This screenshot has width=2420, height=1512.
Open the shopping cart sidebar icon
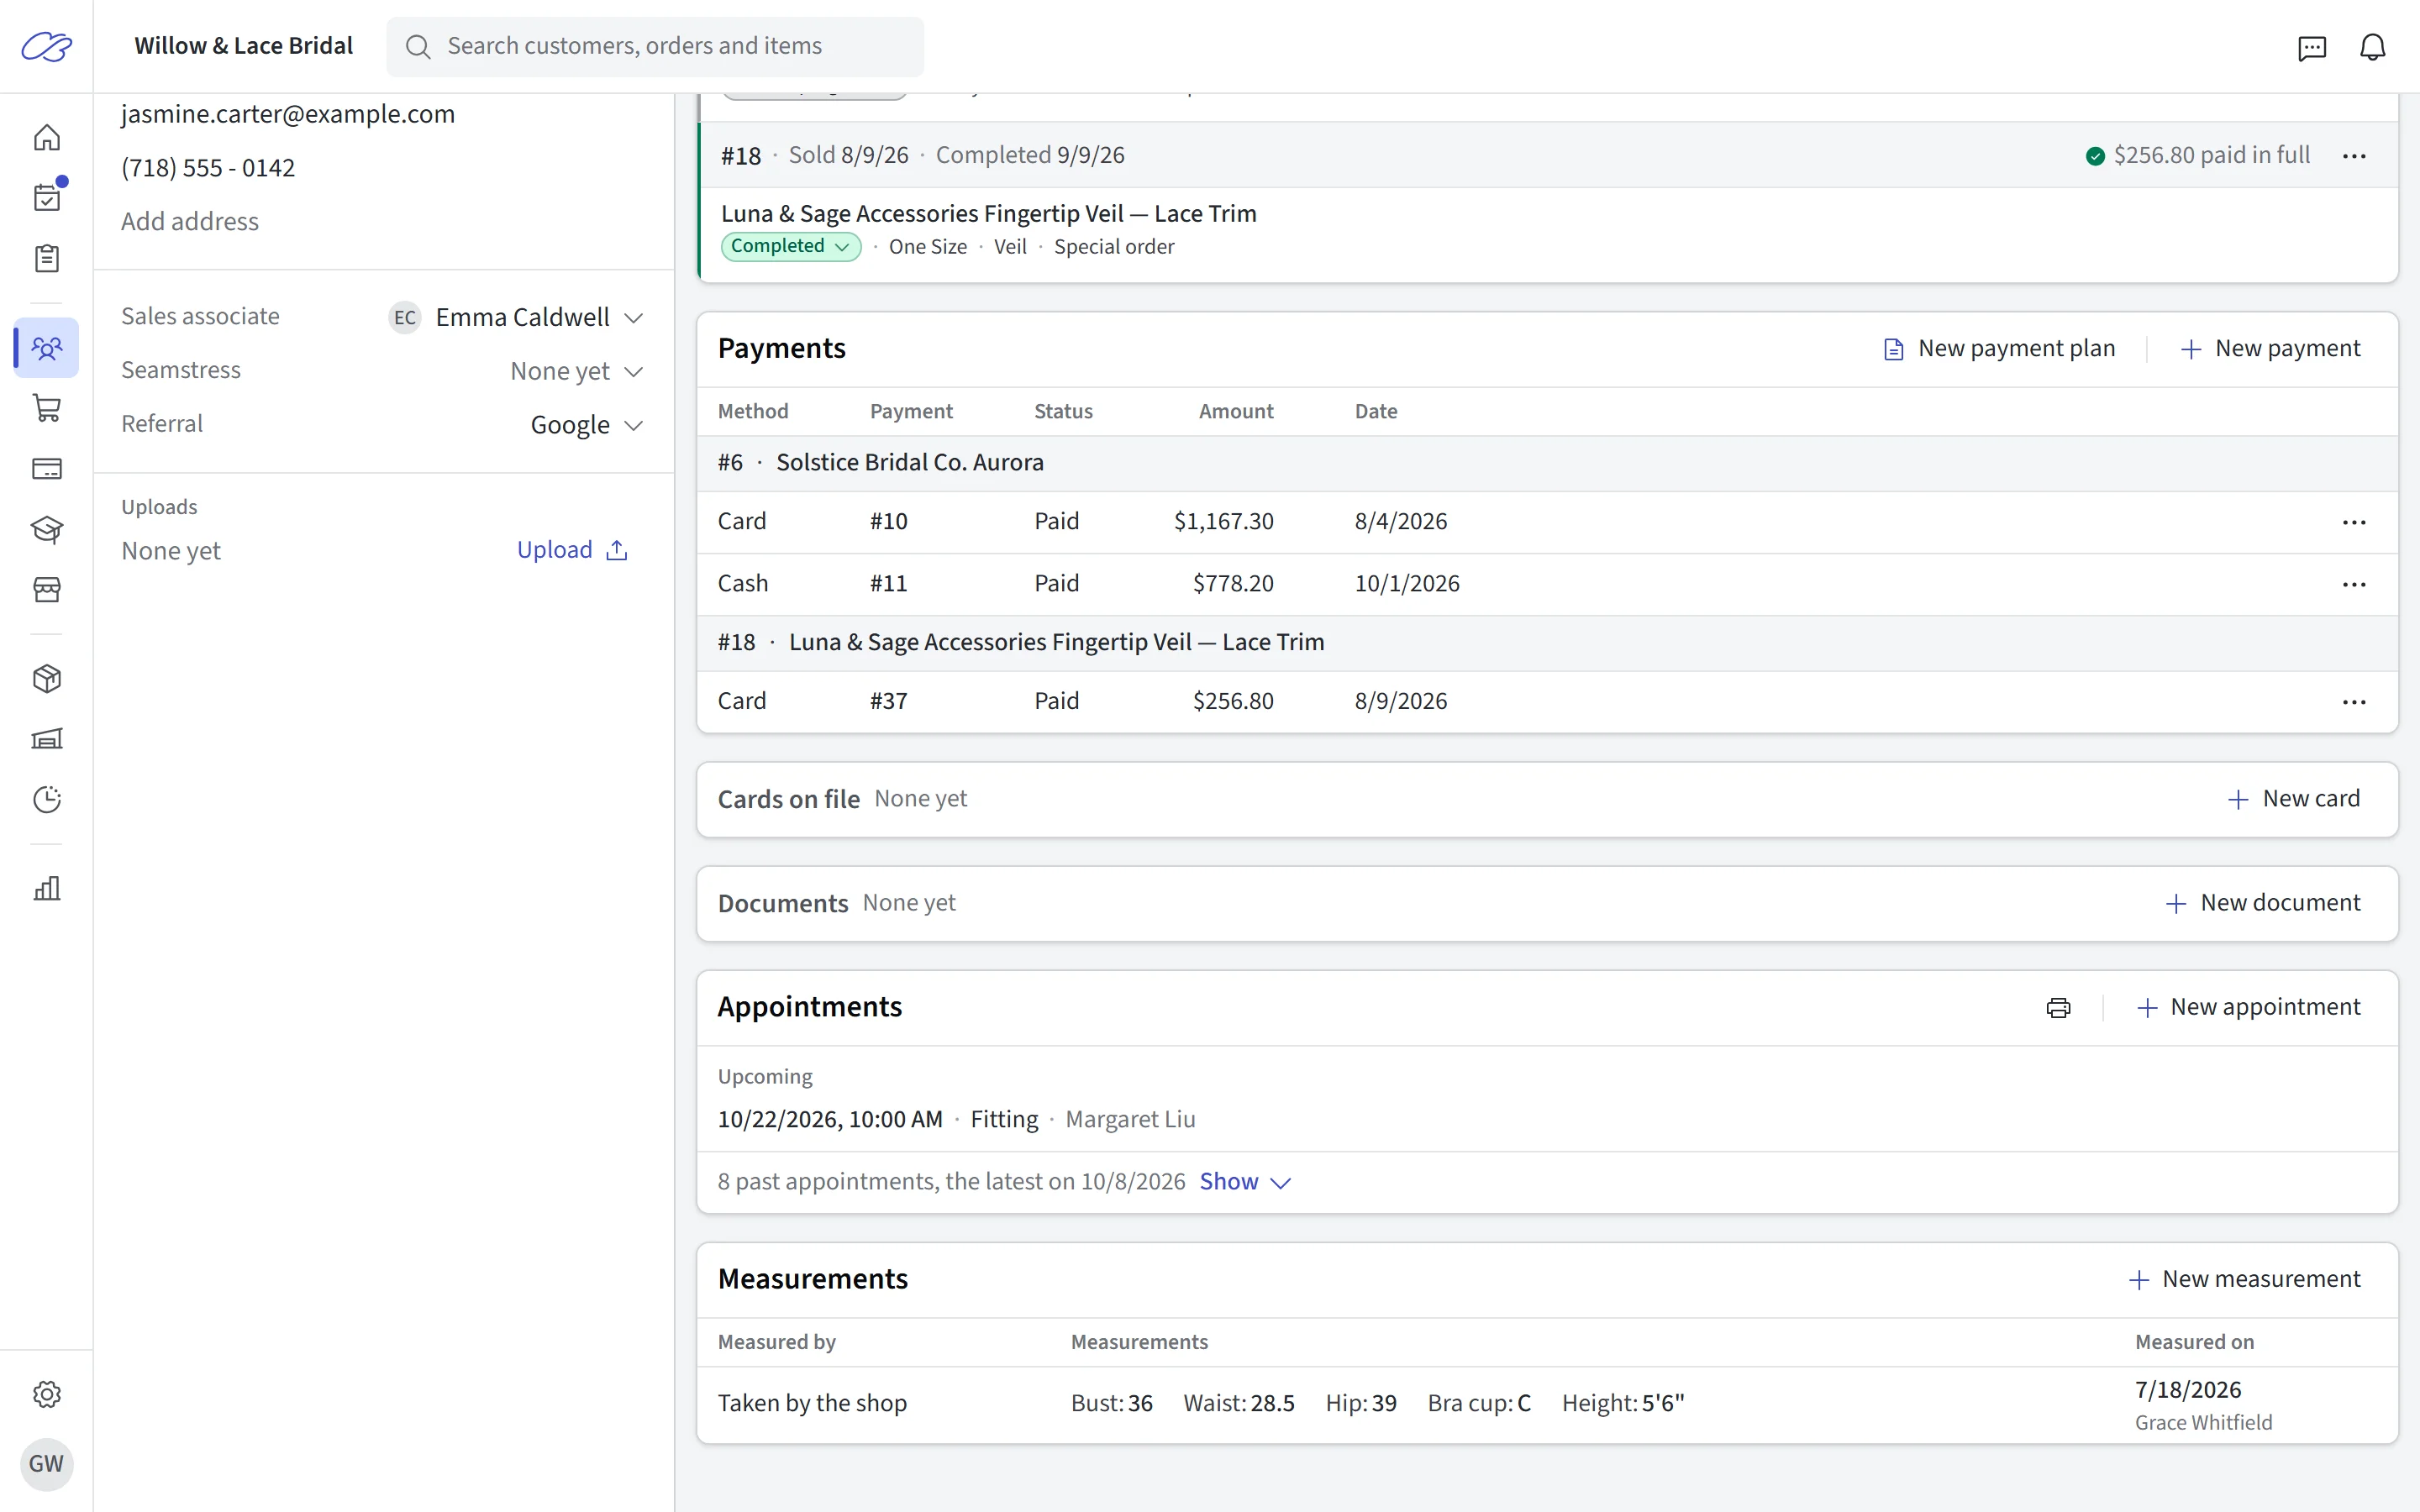click(x=47, y=408)
